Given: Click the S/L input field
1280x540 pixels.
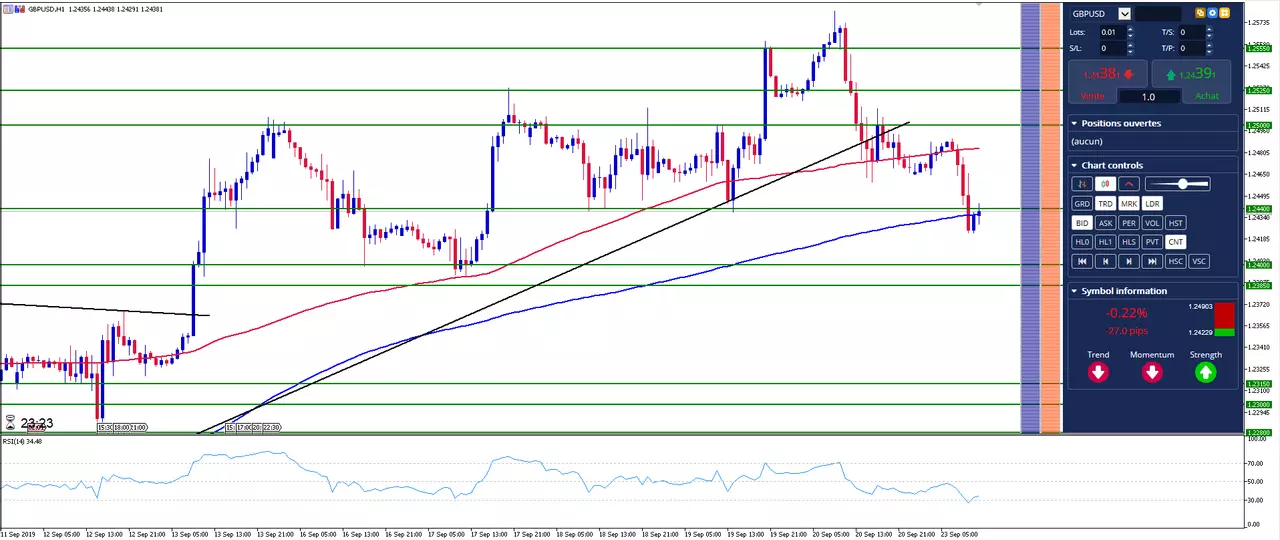Looking at the screenshot, I should (1112, 48).
